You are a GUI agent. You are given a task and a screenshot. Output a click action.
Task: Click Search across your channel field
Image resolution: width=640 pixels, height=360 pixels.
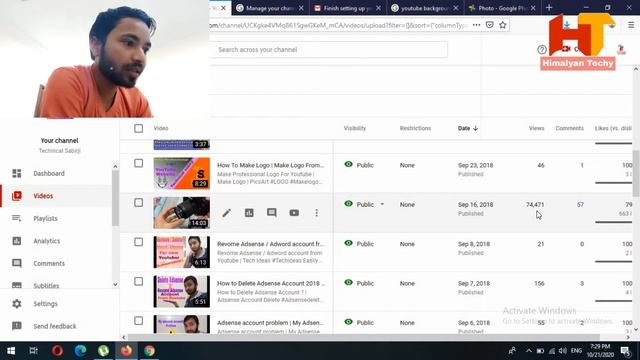(x=329, y=50)
